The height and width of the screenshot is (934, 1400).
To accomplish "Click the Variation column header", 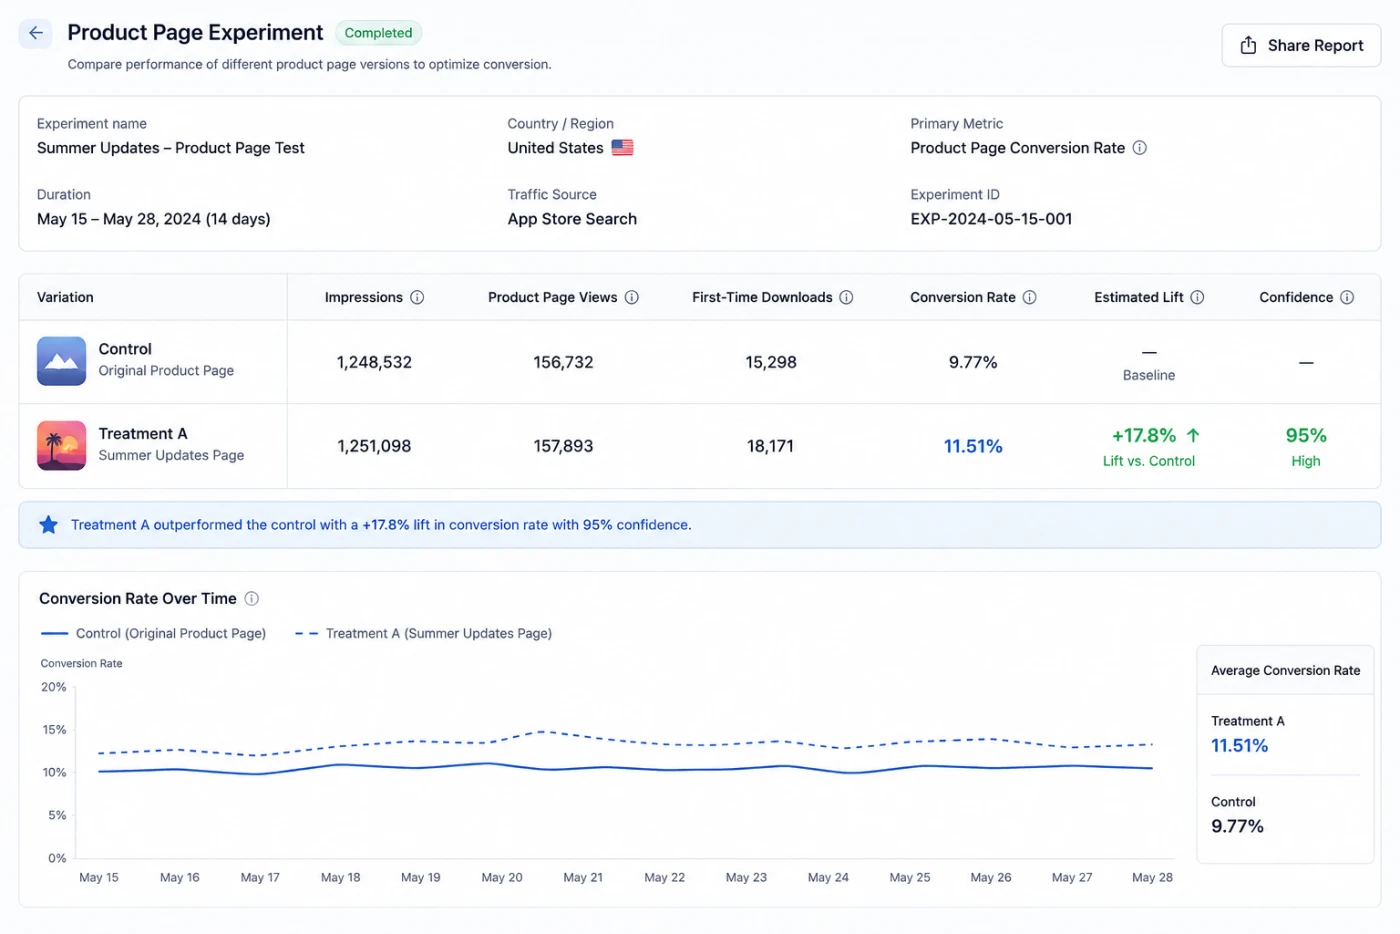I will click(65, 297).
